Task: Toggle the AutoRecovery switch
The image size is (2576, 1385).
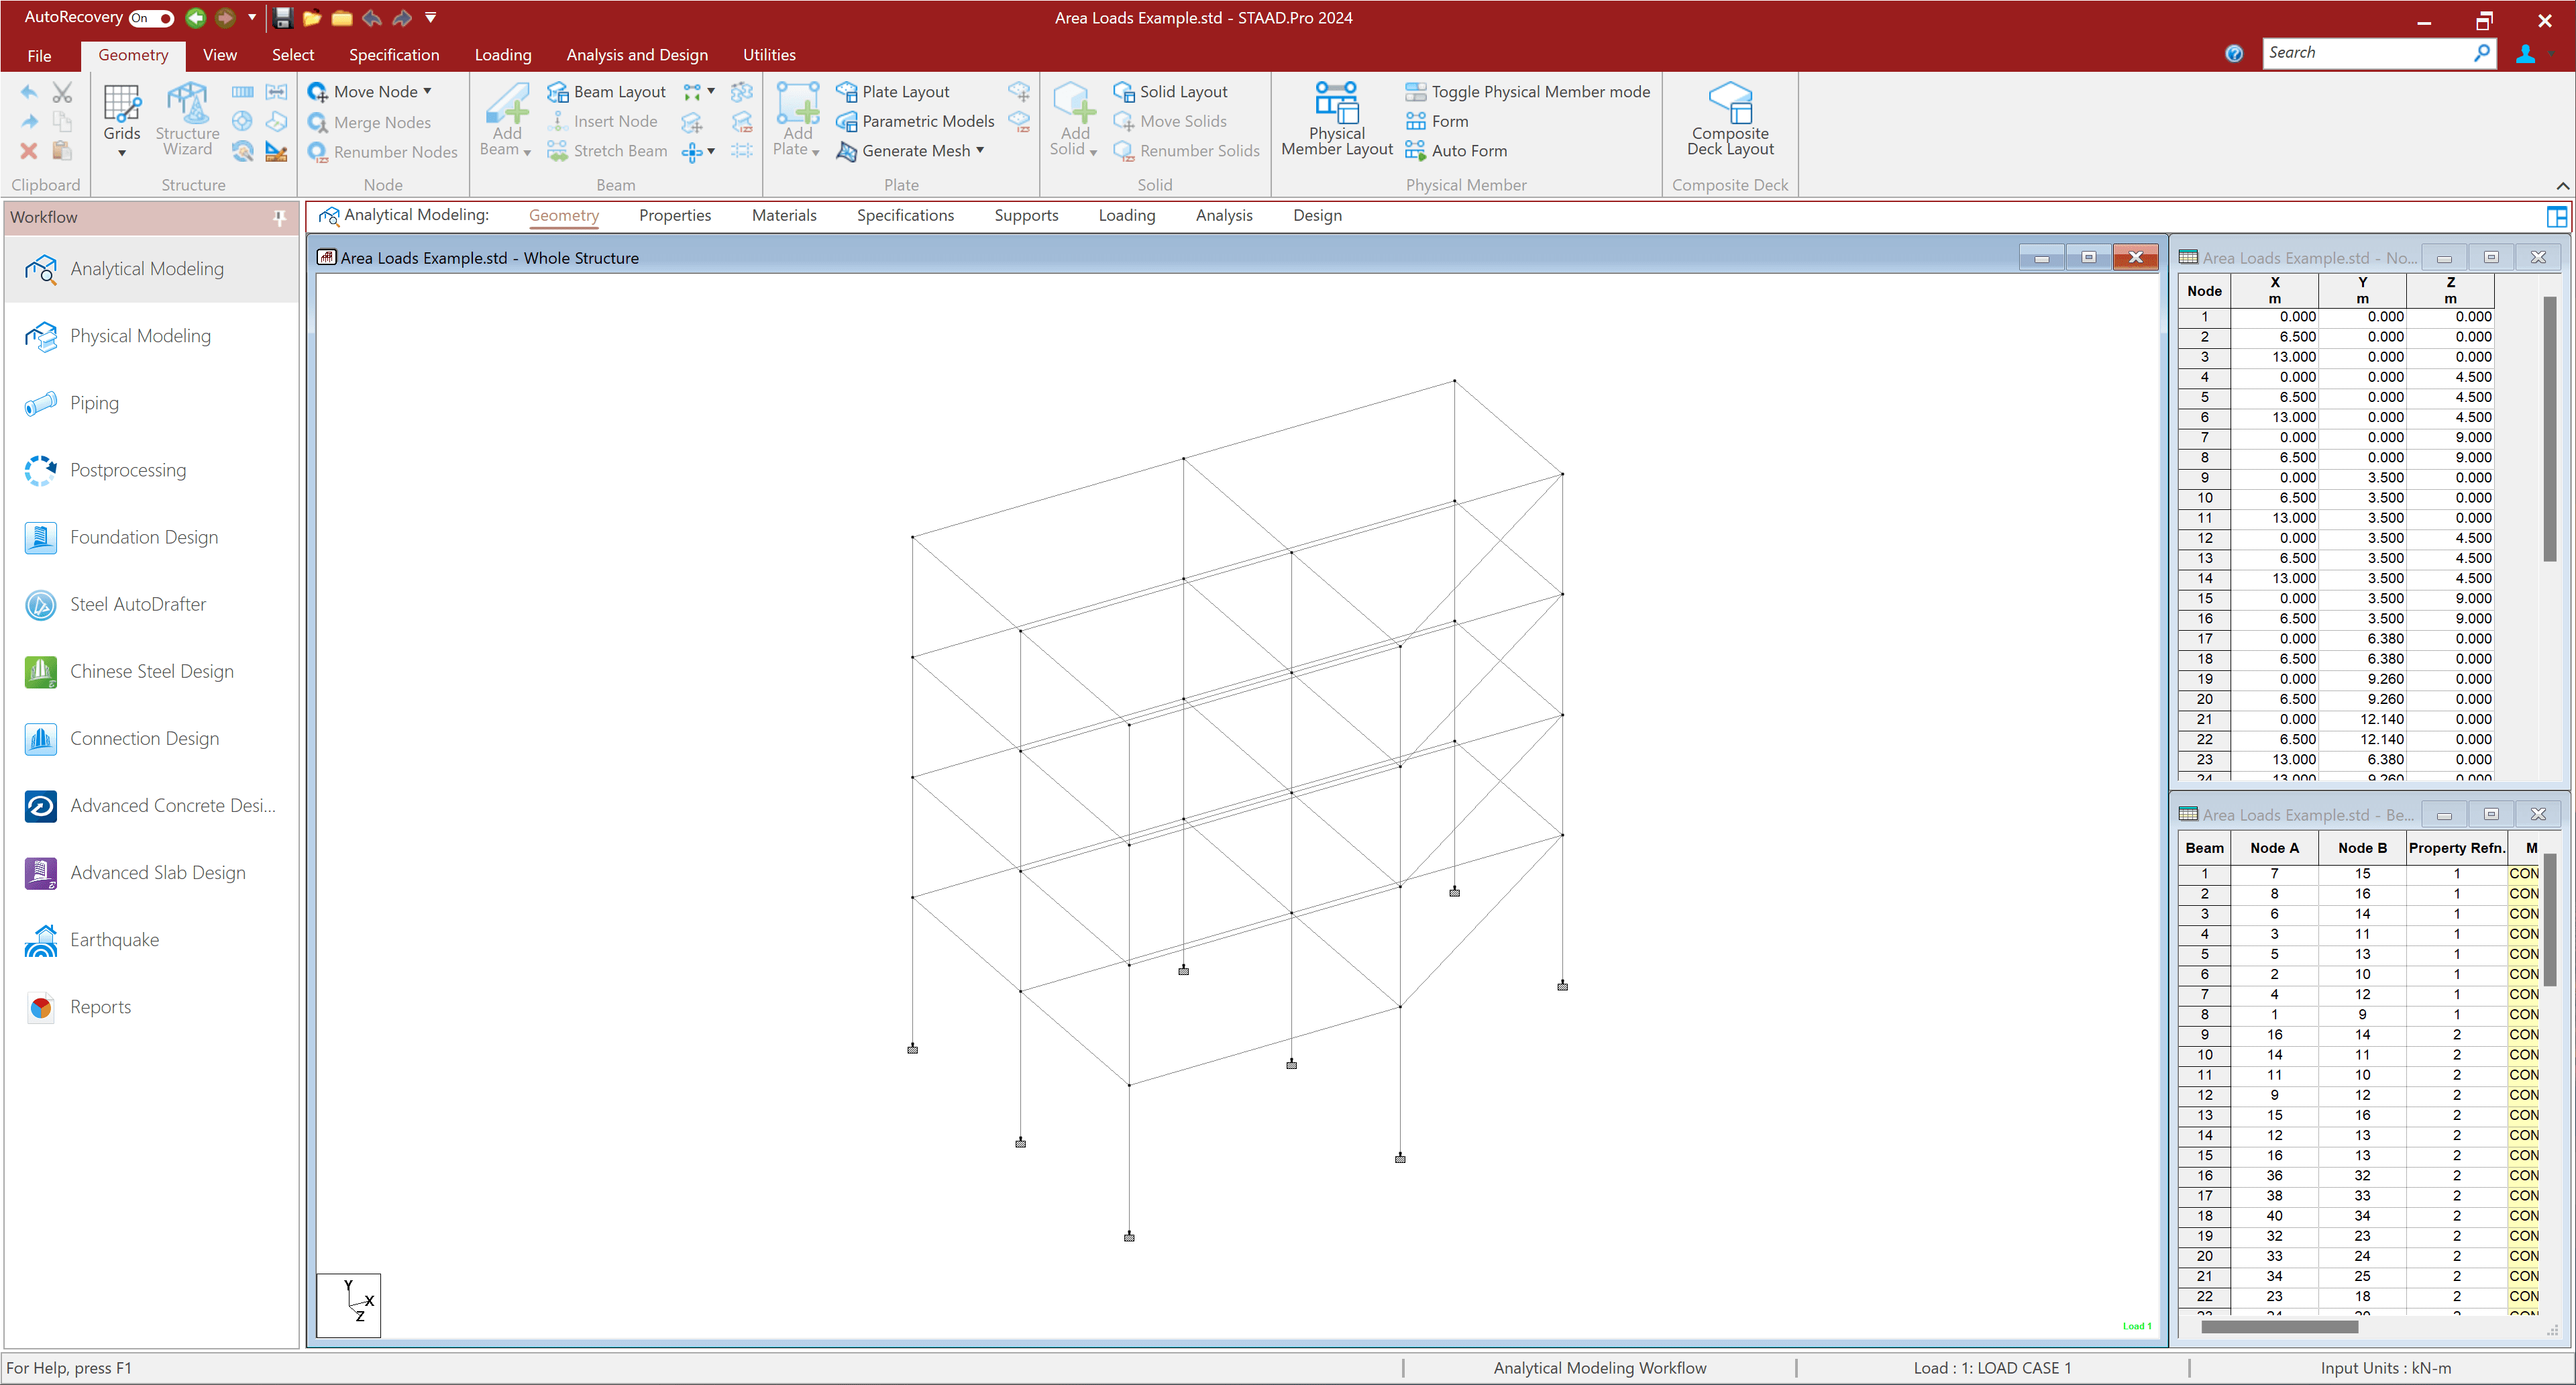Action: tap(151, 18)
